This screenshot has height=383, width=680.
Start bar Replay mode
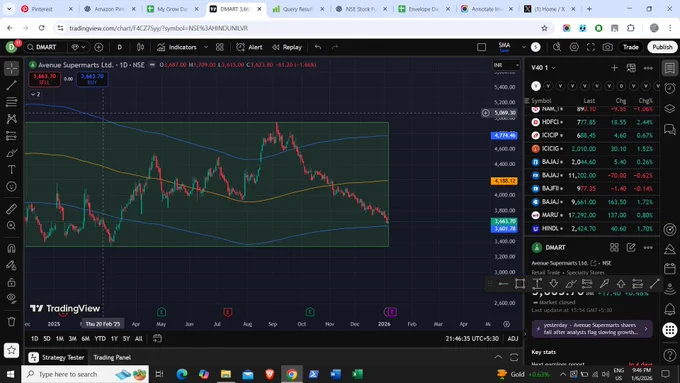287,47
